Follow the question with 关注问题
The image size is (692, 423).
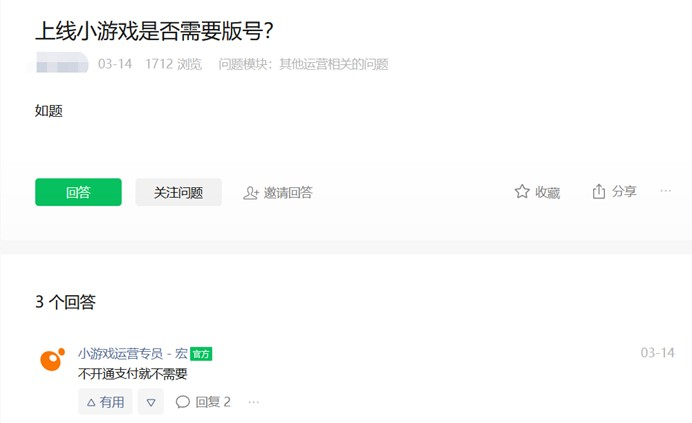click(178, 192)
